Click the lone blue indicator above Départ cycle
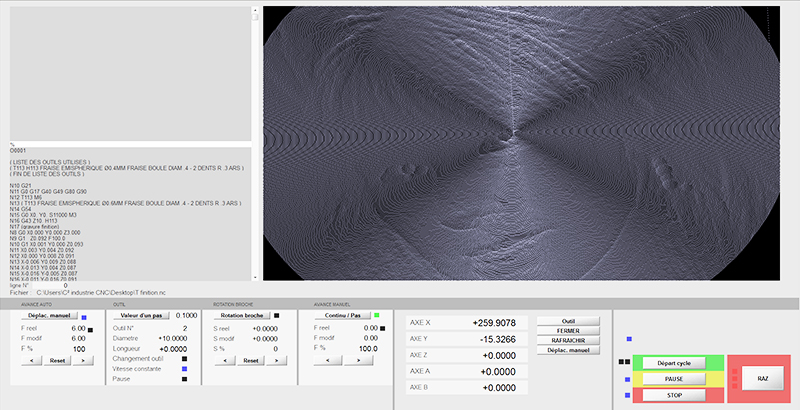This screenshot has width=800, height=410. 629,339
